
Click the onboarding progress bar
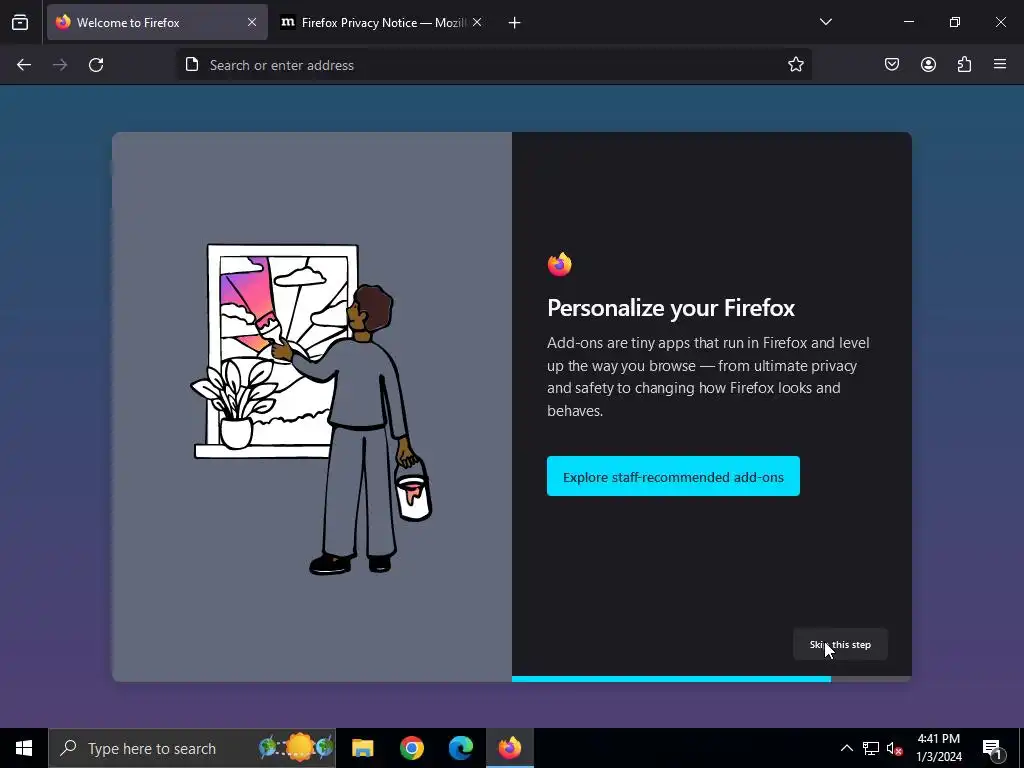[x=711, y=679]
